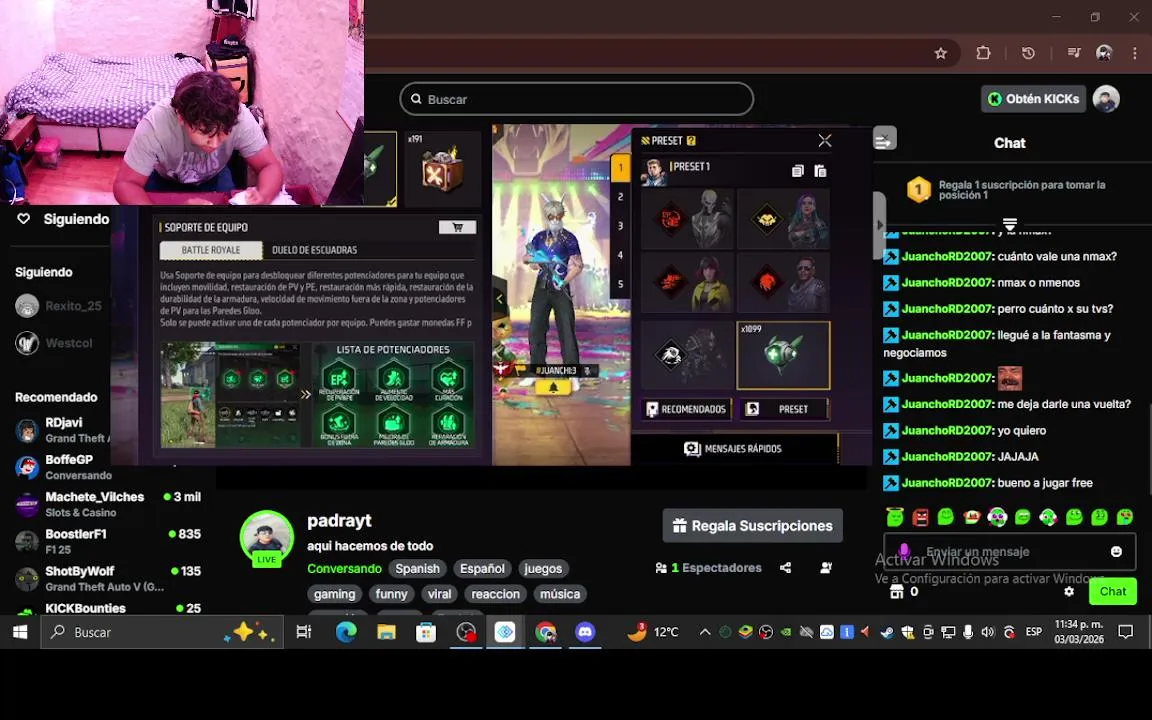The height and width of the screenshot is (720, 1152).
Task: Open BoostlerF1 recommended channel
Action: click(x=108, y=541)
